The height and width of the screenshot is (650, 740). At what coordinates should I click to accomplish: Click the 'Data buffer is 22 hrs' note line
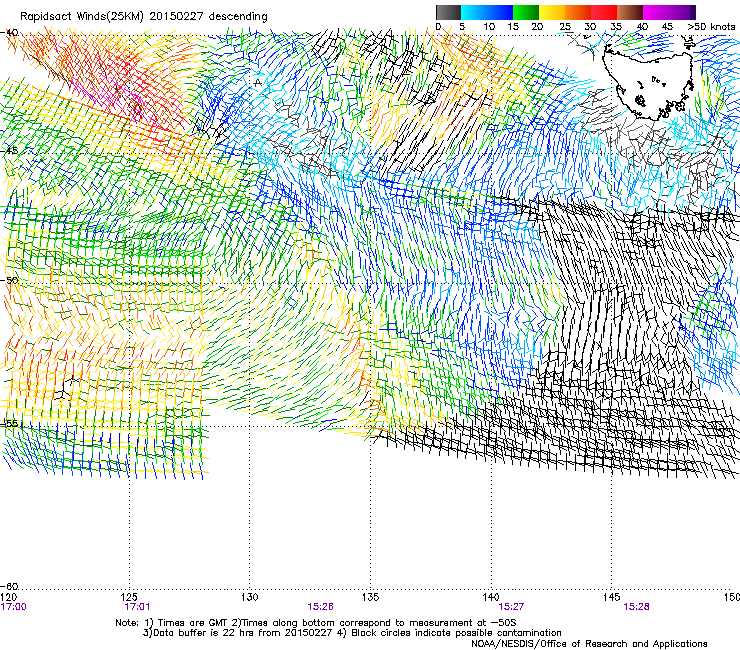[352, 633]
